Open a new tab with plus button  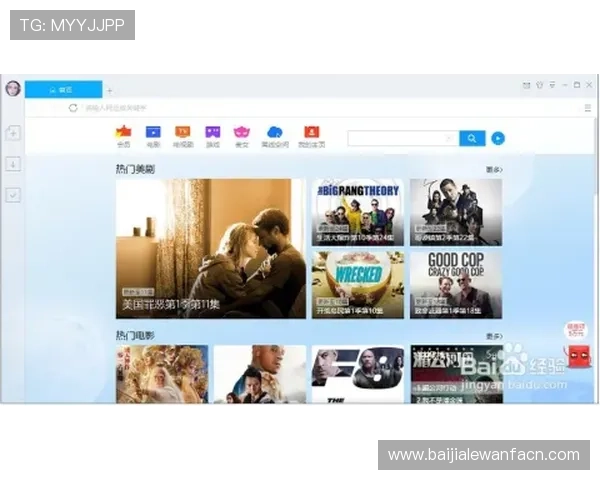pyautogui.click(x=110, y=90)
